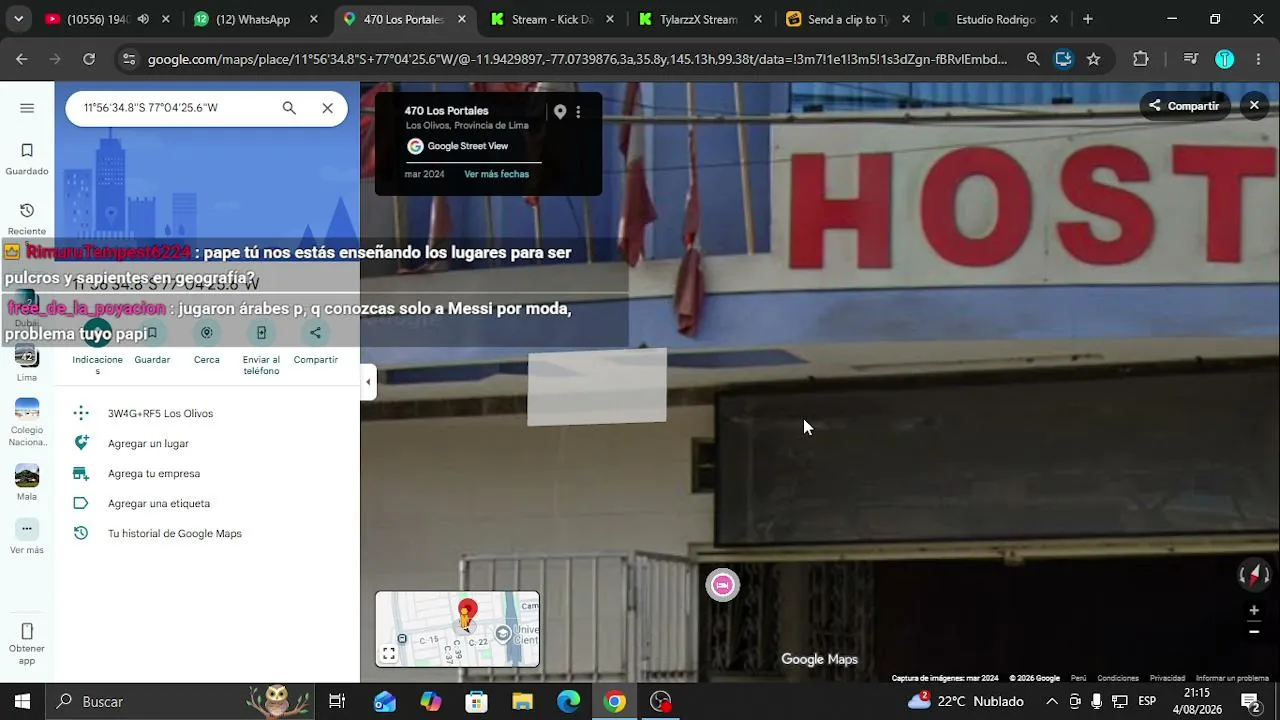This screenshot has width=1280, height=720.
Task: Open Reciente history in sidebar
Action: tap(27, 218)
